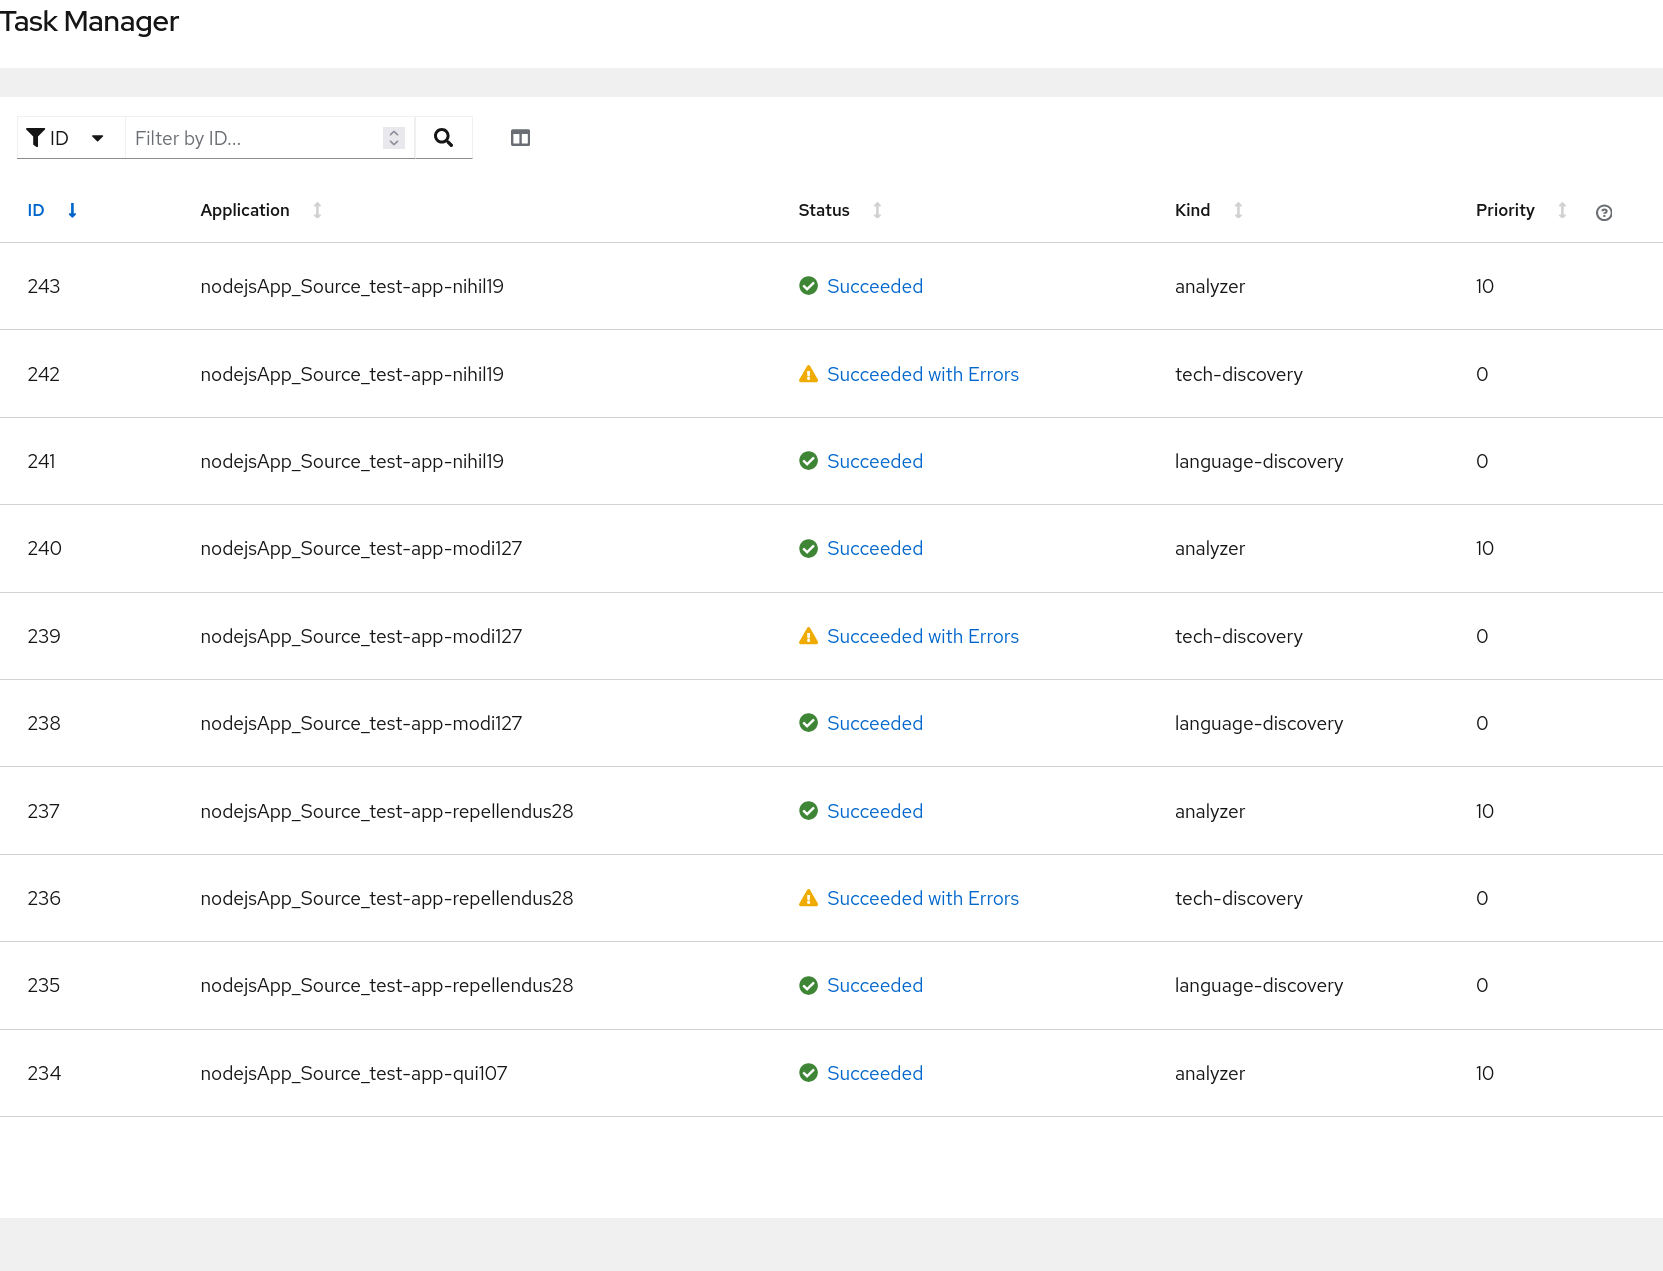Click the ID column header

point(36,210)
